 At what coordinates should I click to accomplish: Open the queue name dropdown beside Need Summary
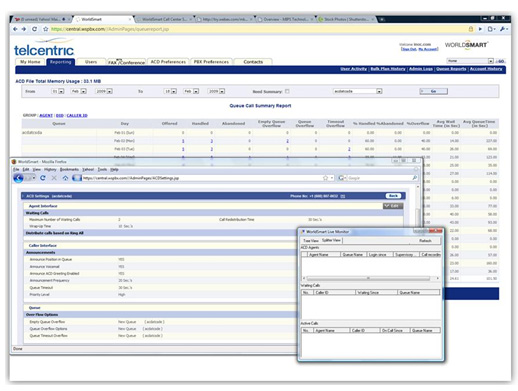[x=357, y=91]
